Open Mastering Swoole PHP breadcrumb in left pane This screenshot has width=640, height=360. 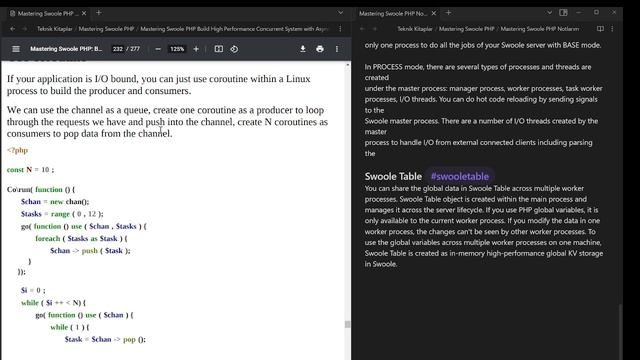click(x=106, y=29)
